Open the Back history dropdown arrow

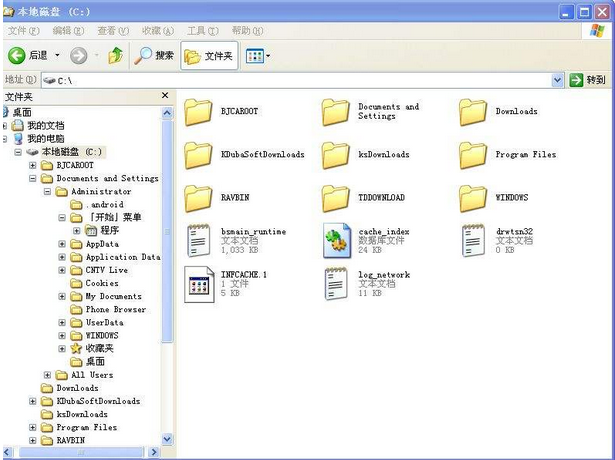(57, 55)
